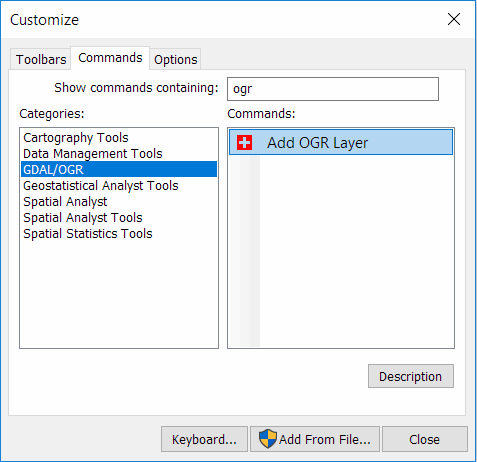Click the shield icon on Add From File

point(268,439)
